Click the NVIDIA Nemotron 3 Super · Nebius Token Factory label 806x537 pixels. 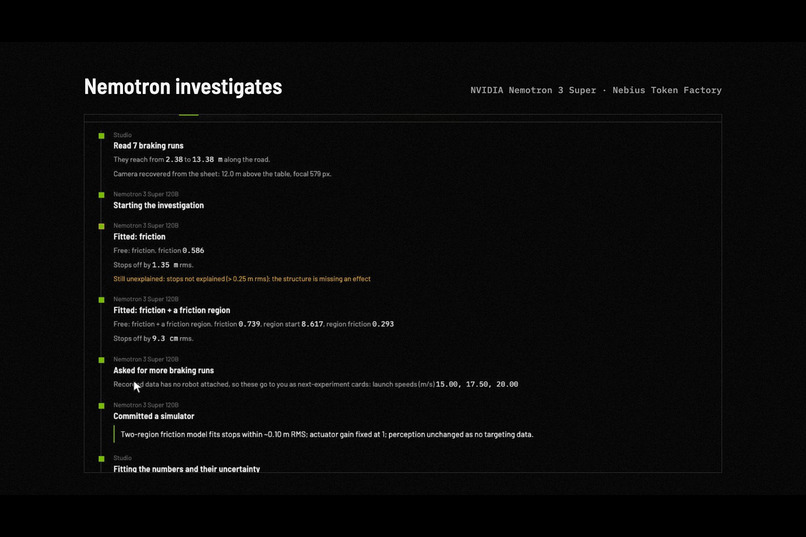pyautogui.click(x=596, y=90)
